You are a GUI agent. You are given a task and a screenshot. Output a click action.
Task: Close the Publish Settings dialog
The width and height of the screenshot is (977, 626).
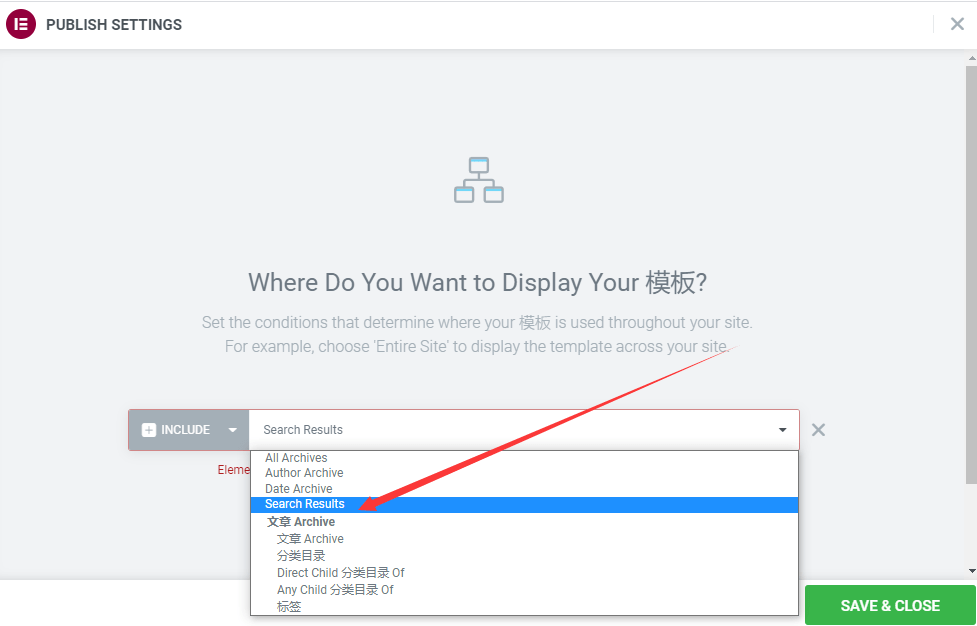(x=957, y=24)
